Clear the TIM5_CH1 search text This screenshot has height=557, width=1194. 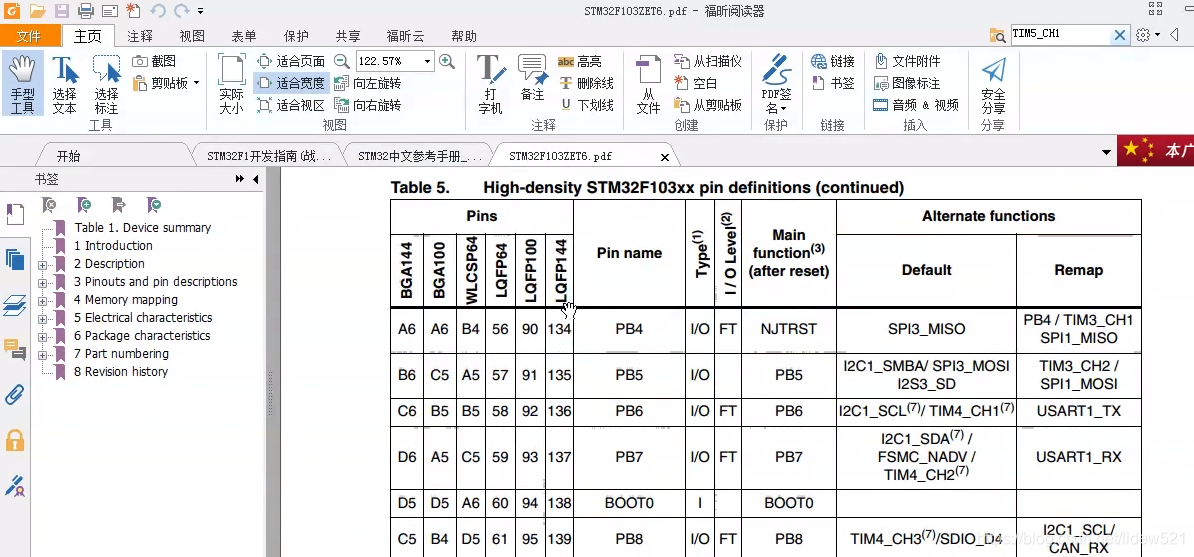(1119, 34)
